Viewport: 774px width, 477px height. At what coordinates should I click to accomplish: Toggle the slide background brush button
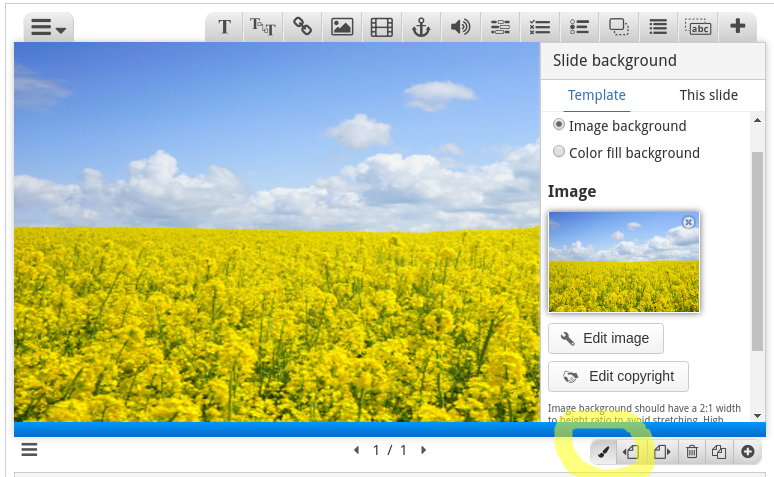click(604, 452)
